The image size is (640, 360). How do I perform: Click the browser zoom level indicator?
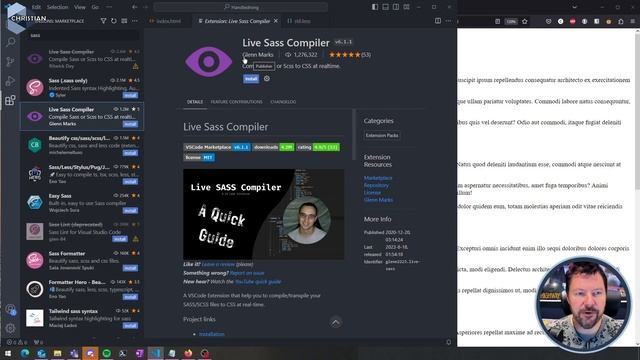click(511, 21)
